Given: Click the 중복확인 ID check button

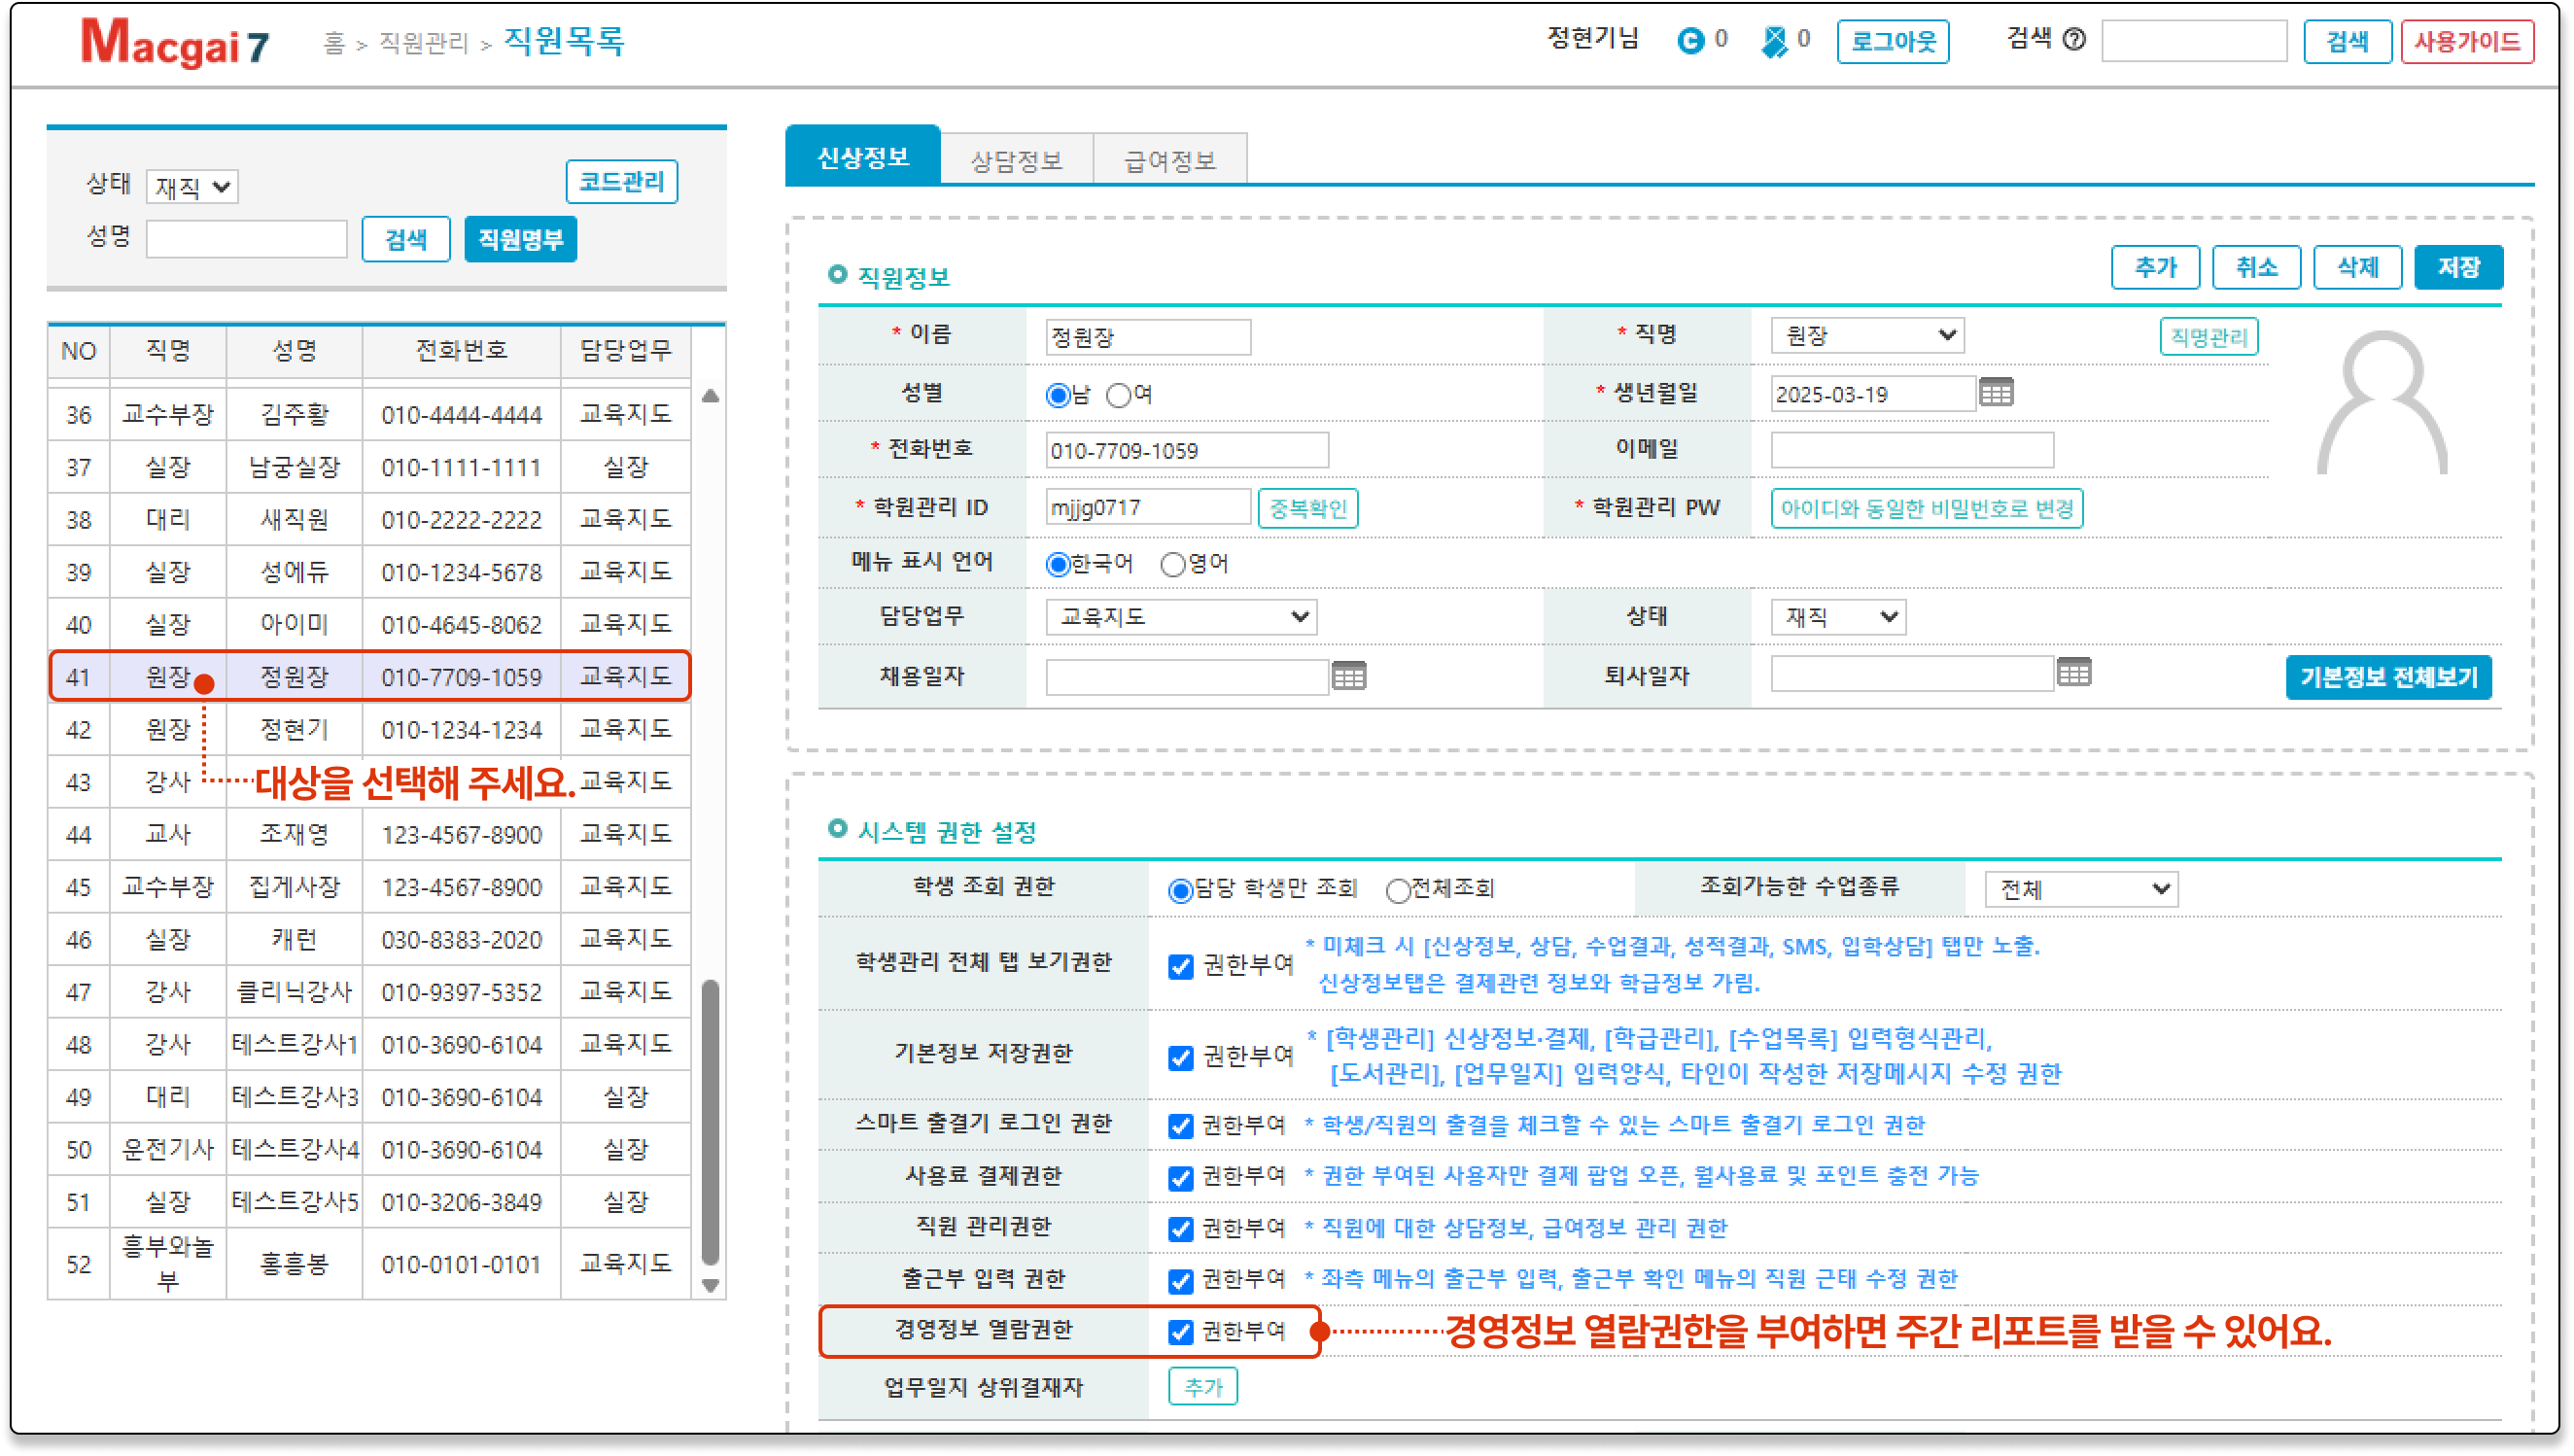Looking at the screenshot, I should (1307, 509).
